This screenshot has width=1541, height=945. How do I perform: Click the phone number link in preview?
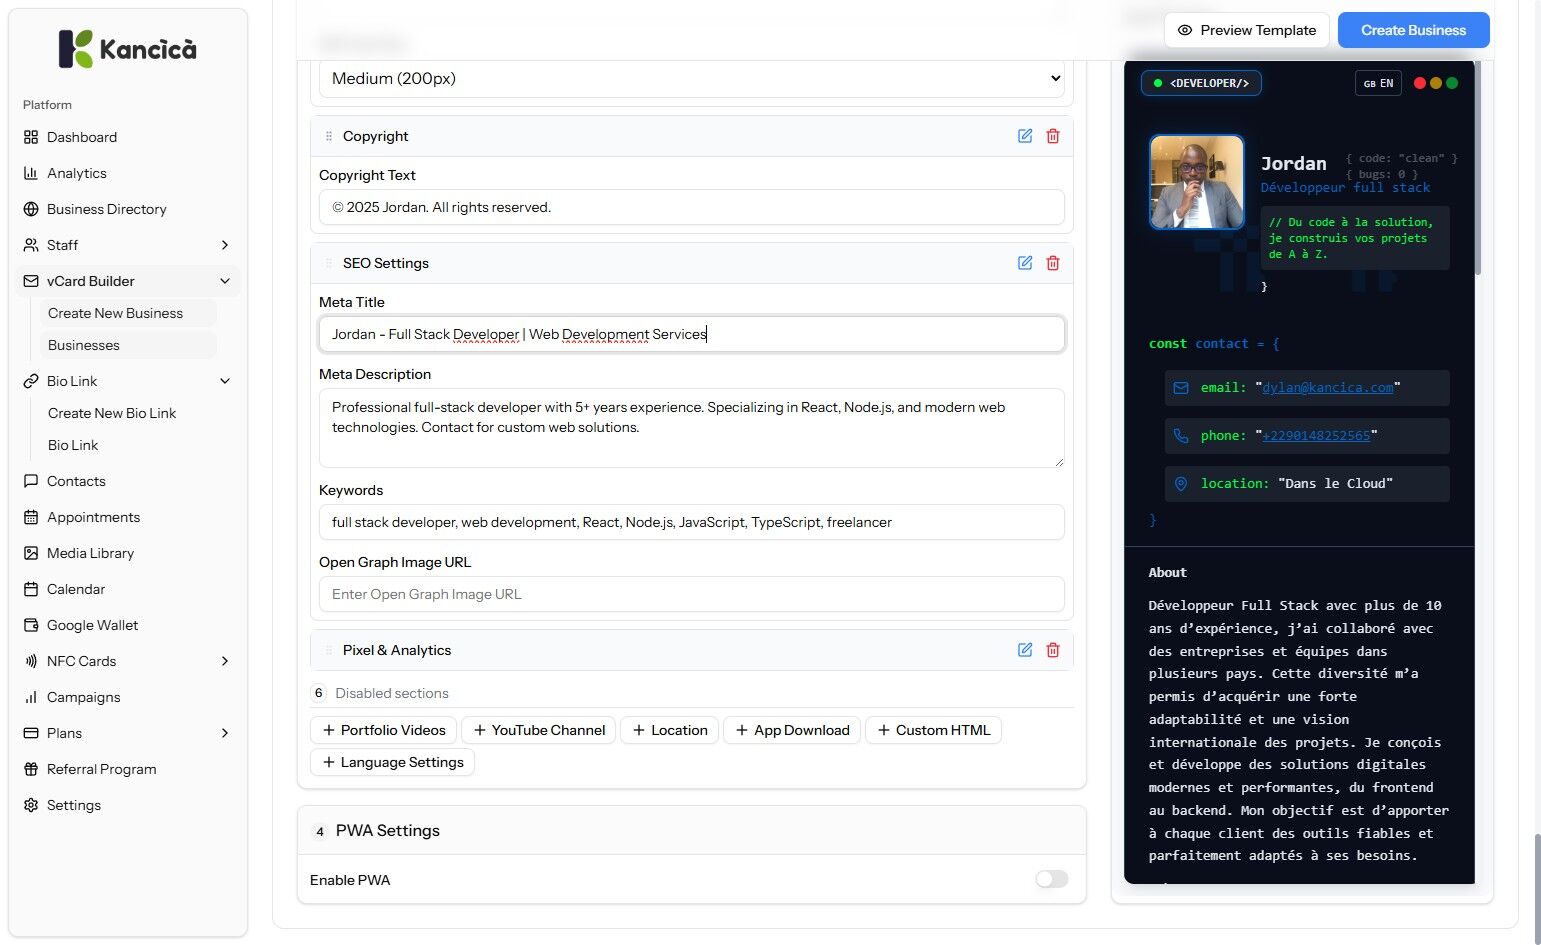coord(1316,435)
